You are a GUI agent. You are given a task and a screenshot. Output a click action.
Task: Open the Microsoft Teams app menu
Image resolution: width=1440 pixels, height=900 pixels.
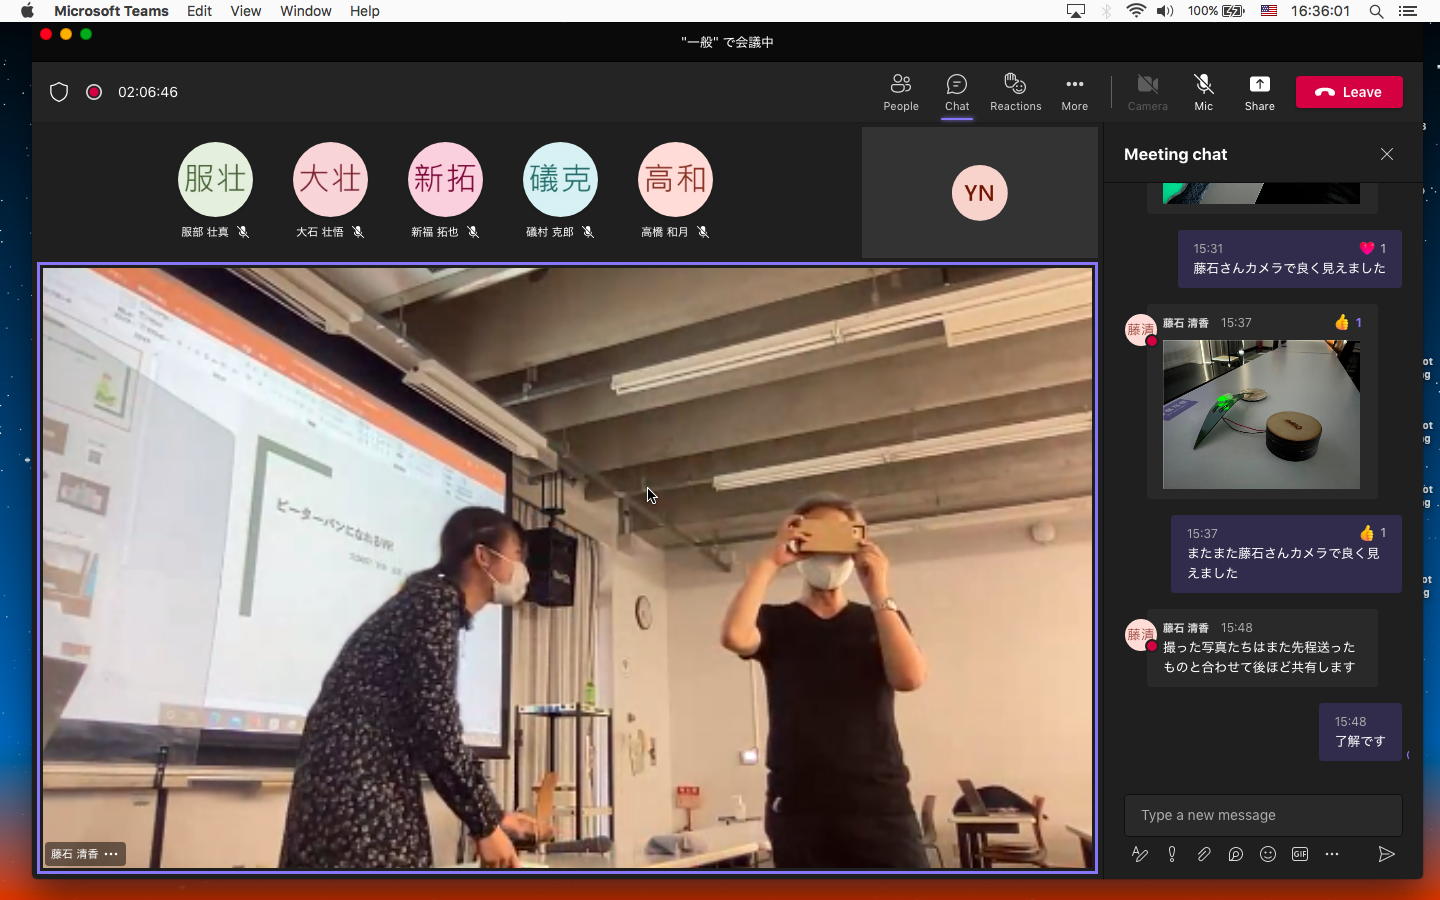(x=111, y=11)
